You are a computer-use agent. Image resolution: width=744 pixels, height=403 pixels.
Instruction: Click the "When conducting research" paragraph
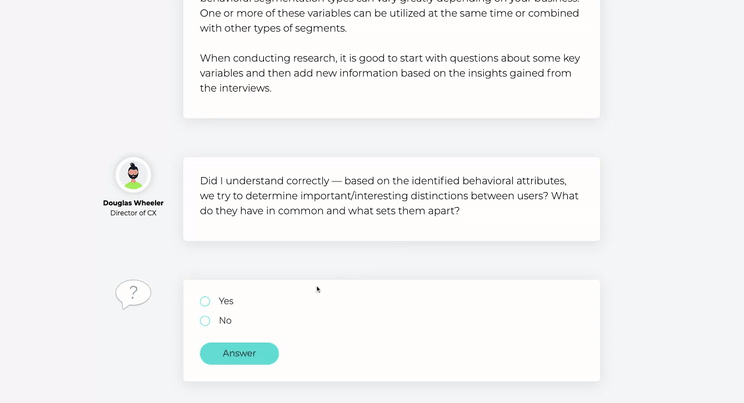[390, 73]
